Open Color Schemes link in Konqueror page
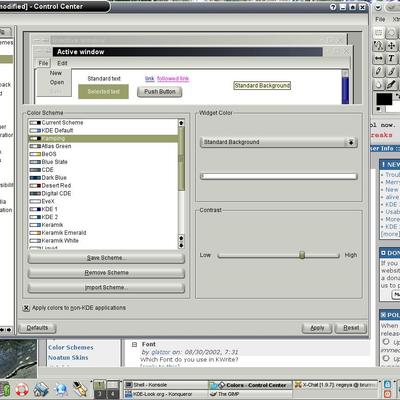The image size is (400, 400). tap(71, 347)
